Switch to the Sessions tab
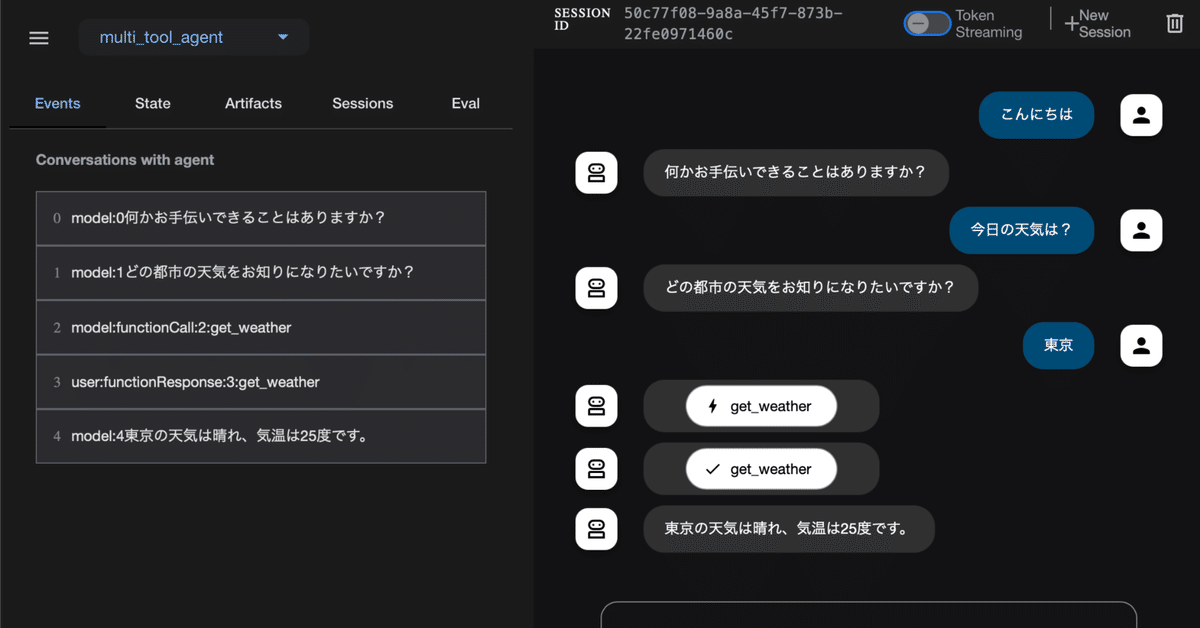Screen dimensions: 1200x628 pos(362,103)
